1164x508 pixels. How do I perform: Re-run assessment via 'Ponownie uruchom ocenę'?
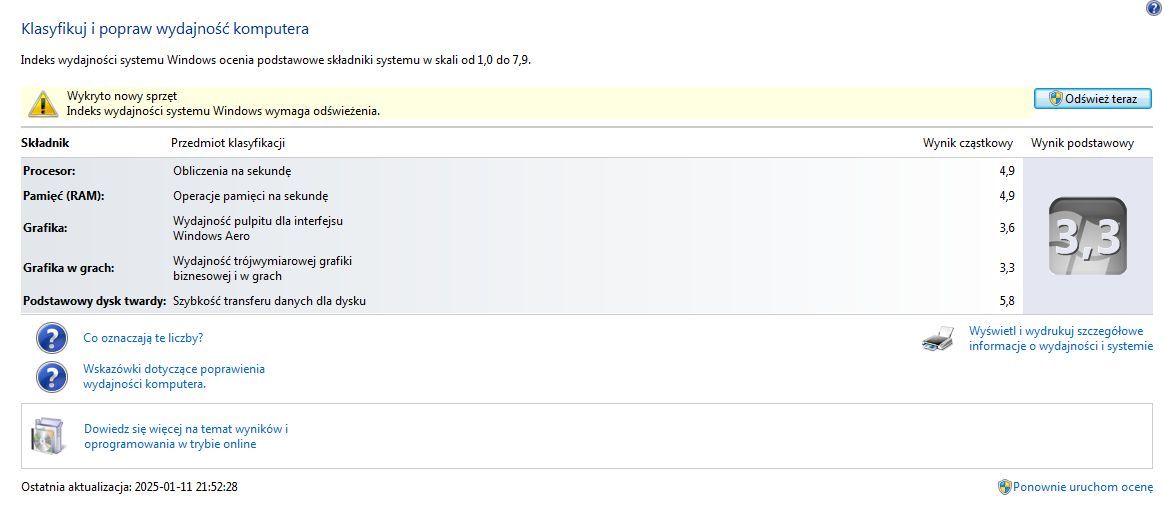click(x=1082, y=487)
